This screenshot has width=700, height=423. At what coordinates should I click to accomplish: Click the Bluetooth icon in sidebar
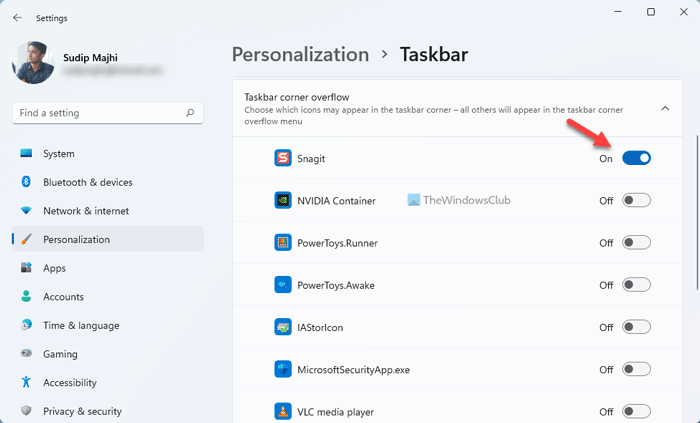tap(26, 182)
